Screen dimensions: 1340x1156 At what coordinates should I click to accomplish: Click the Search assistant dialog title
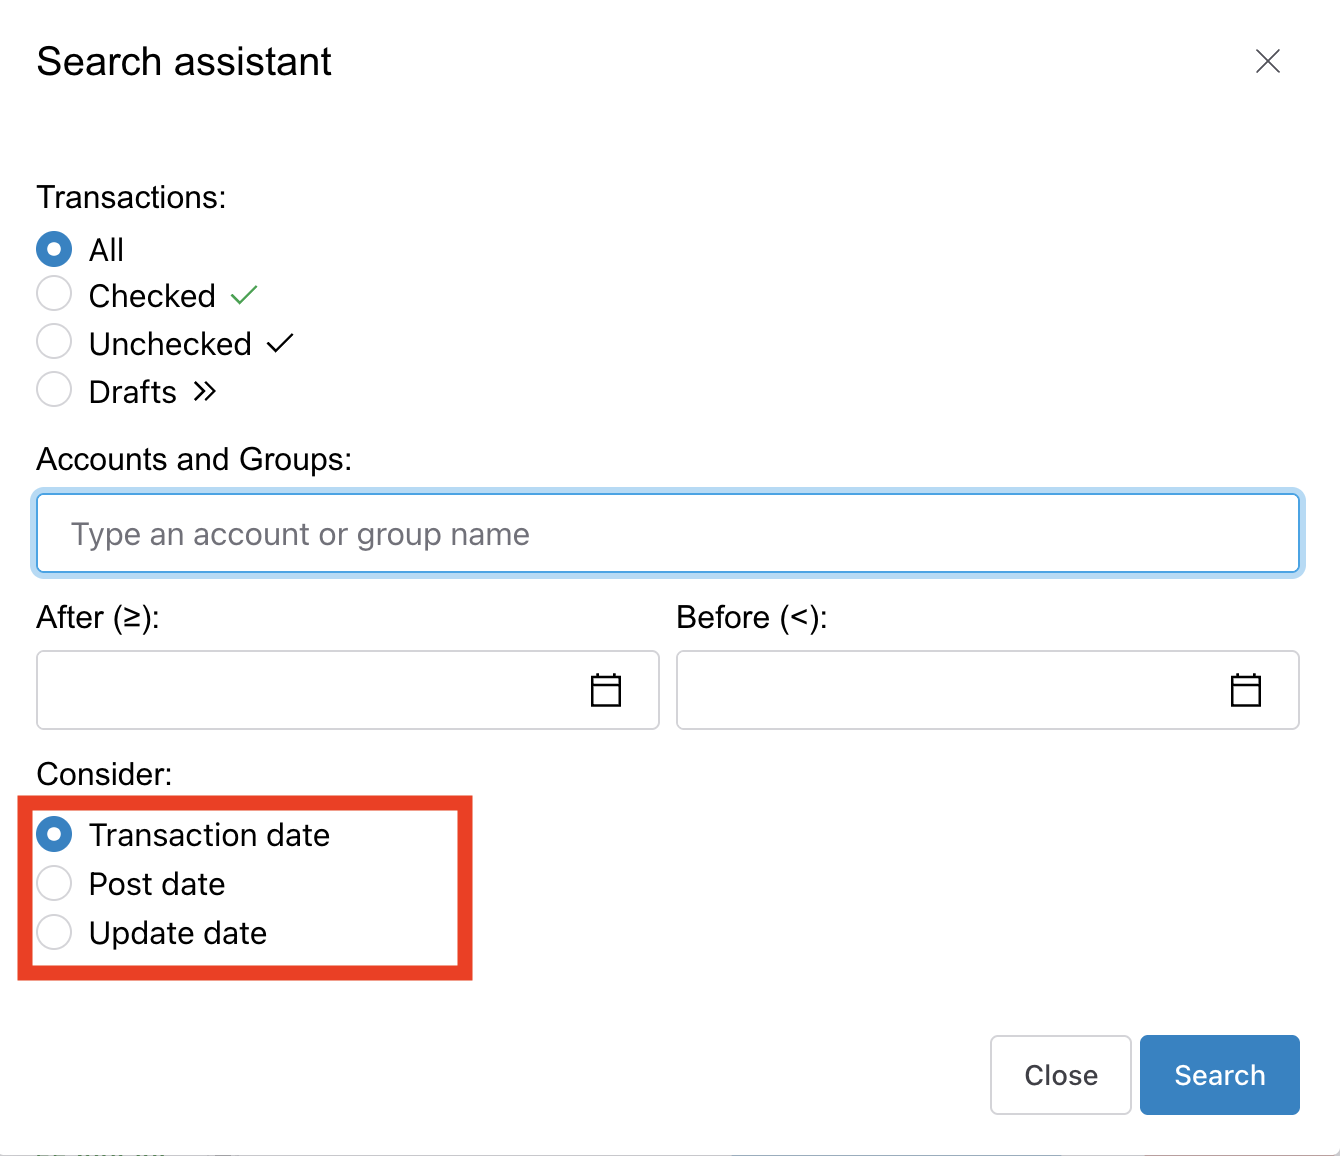pos(184,61)
